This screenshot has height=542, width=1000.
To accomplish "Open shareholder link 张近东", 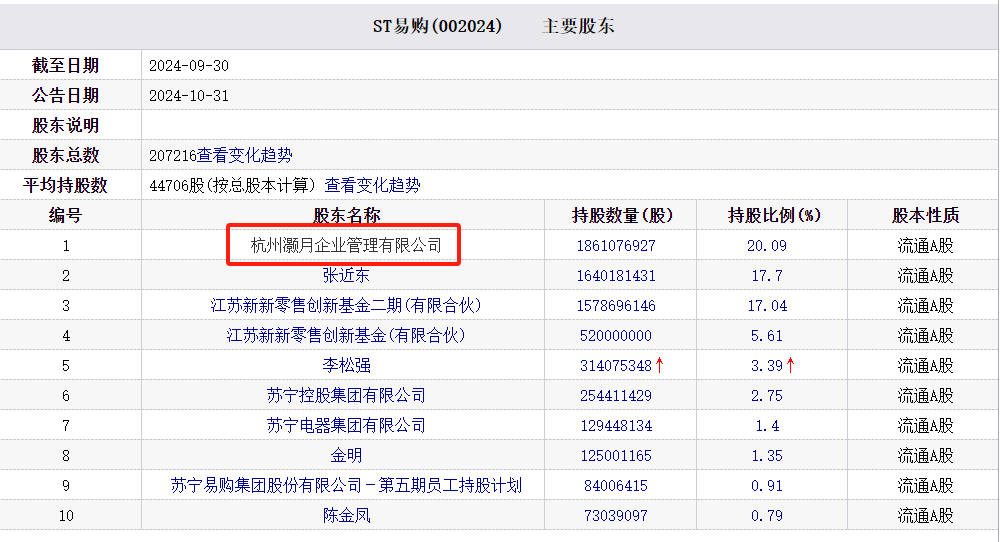I will pyautogui.click(x=346, y=275).
